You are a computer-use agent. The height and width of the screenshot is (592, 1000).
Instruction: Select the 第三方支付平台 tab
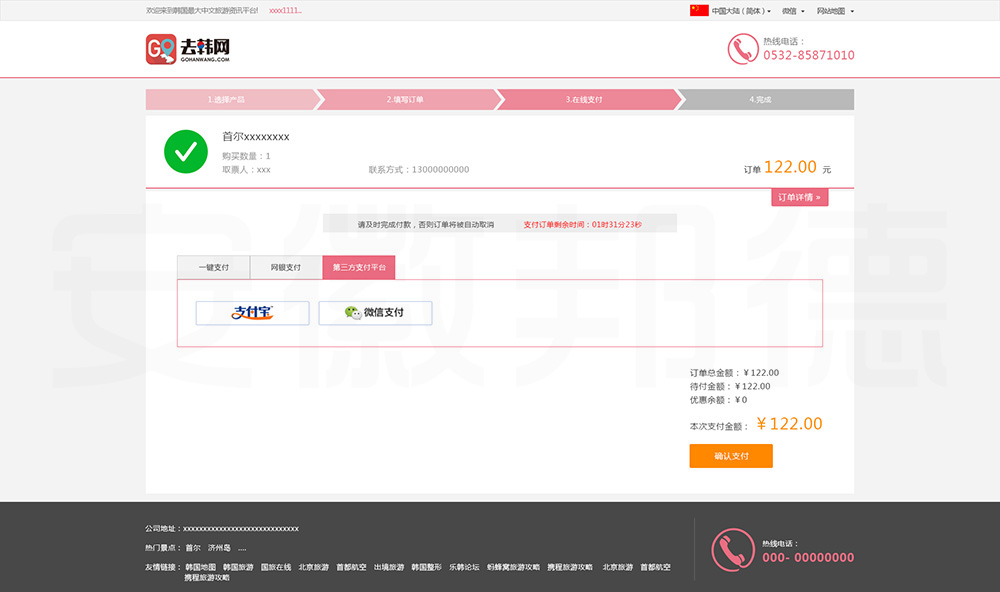[358, 268]
